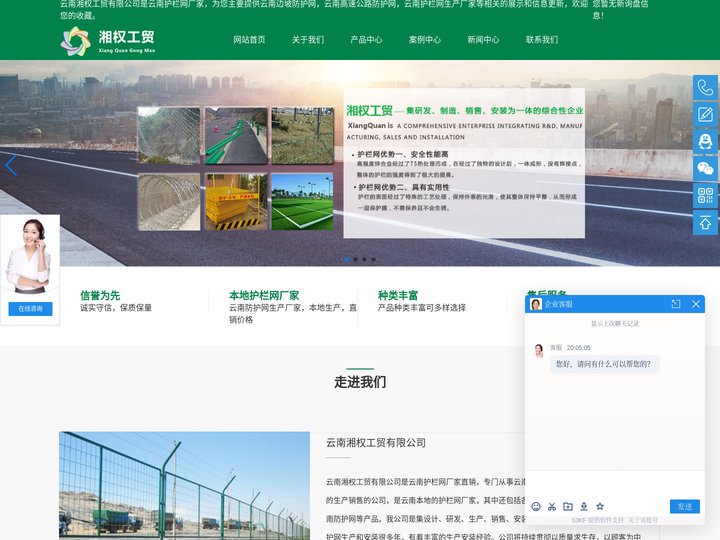Click the 信誉为先 heading
The height and width of the screenshot is (540, 720).
pyautogui.click(x=100, y=295)
